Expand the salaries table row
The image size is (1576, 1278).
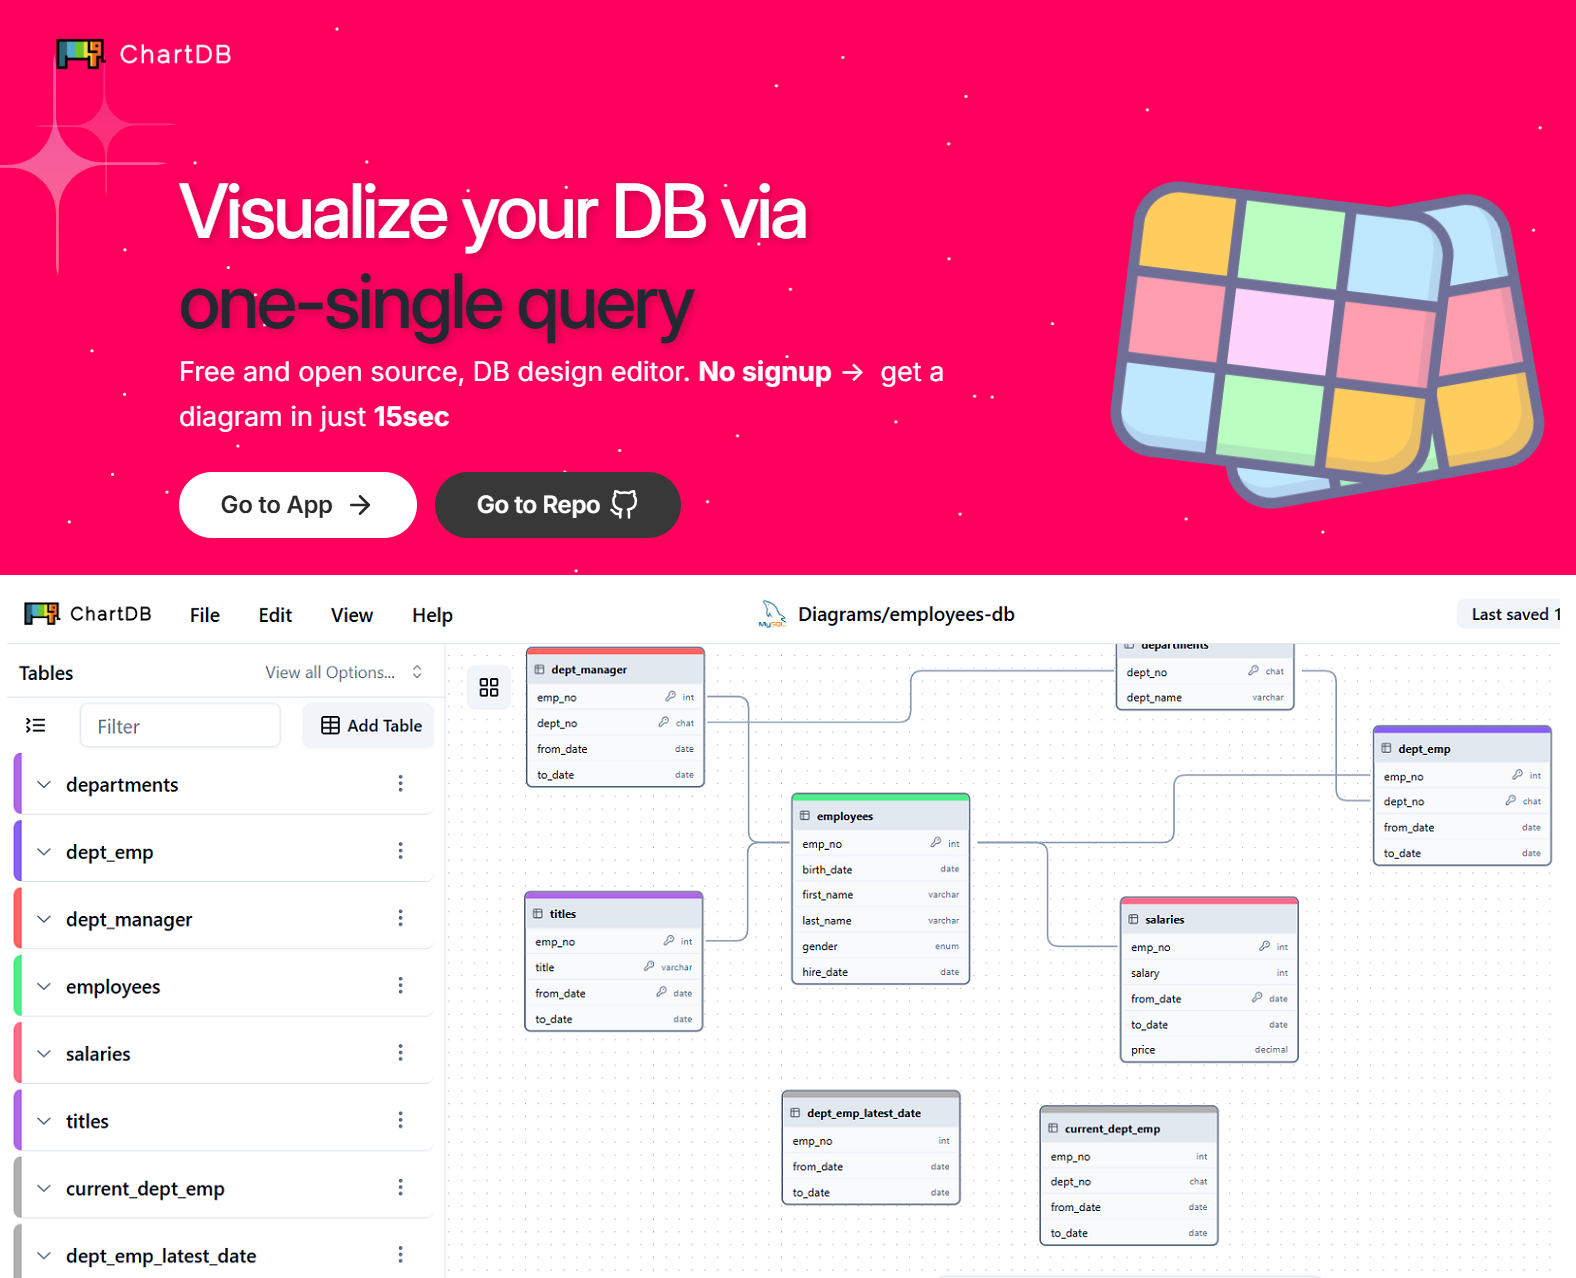tap(44, 1054)
